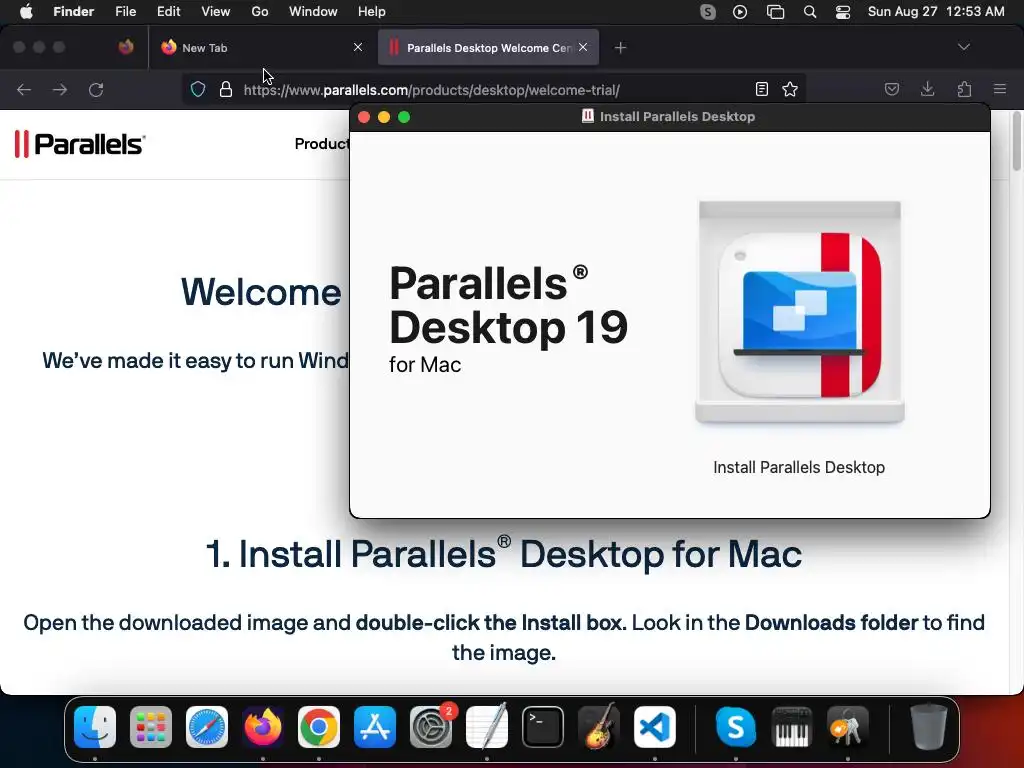Open the Firefox extensions menu
The image size is (1024, 768).
tap(964, 89)
